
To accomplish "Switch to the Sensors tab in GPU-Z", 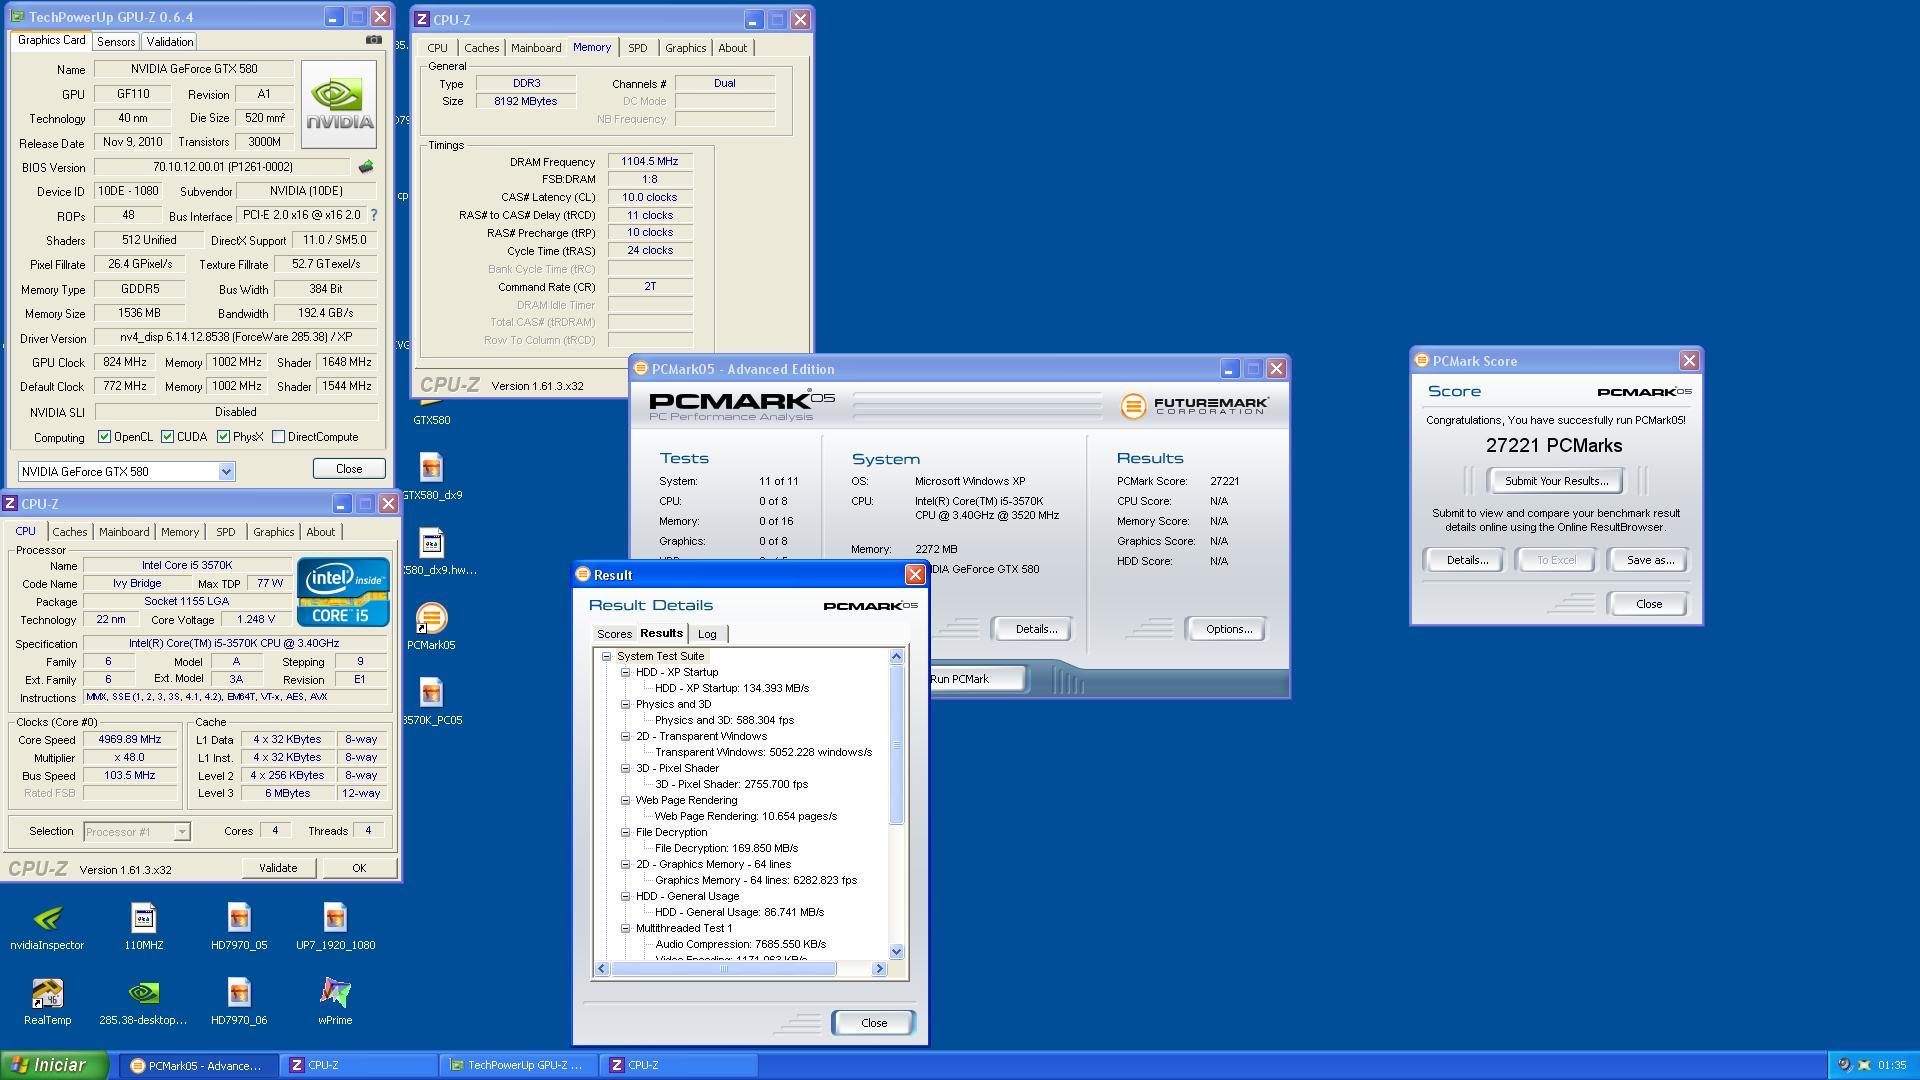I will (x=116, y=42).
